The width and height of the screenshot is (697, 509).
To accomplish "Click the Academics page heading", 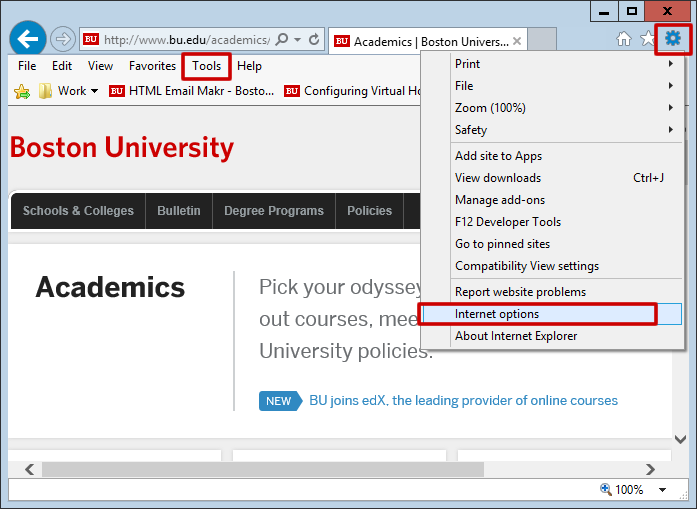I will click(110, 287).
